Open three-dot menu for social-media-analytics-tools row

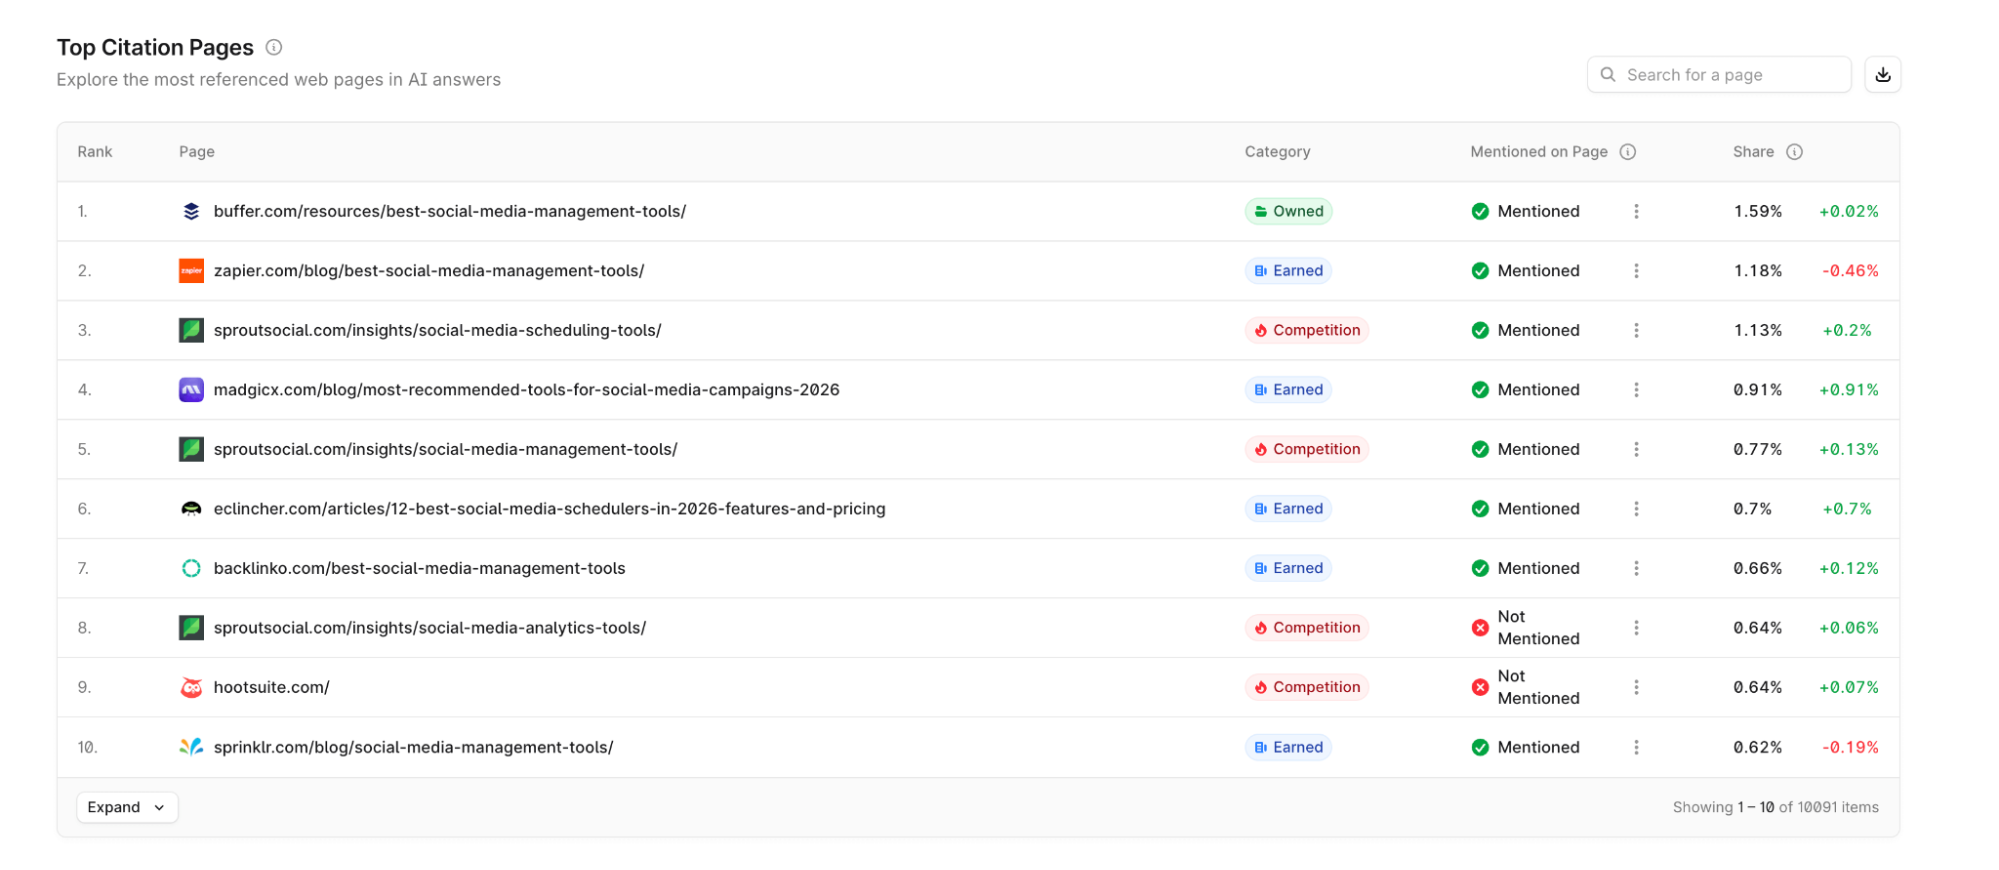(x=1636, y=628)
